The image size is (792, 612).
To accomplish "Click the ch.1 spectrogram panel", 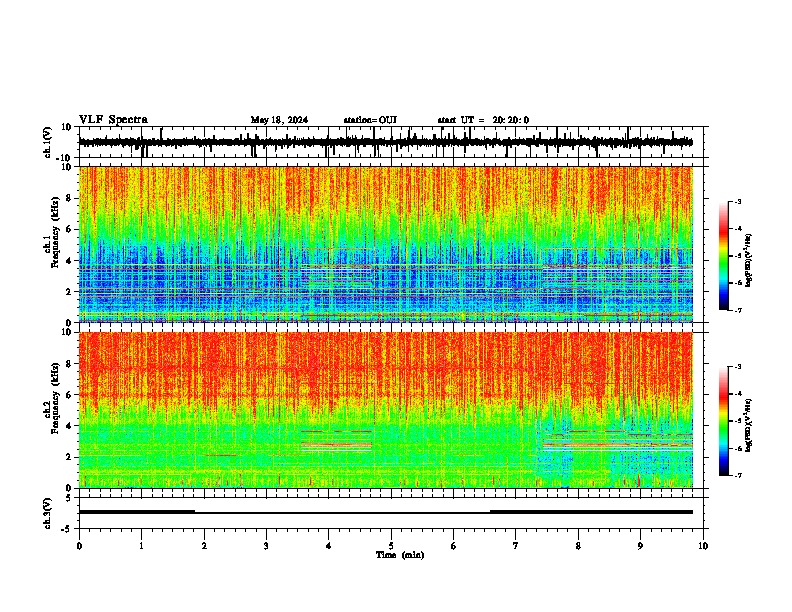I will click(x=385, y=244).
